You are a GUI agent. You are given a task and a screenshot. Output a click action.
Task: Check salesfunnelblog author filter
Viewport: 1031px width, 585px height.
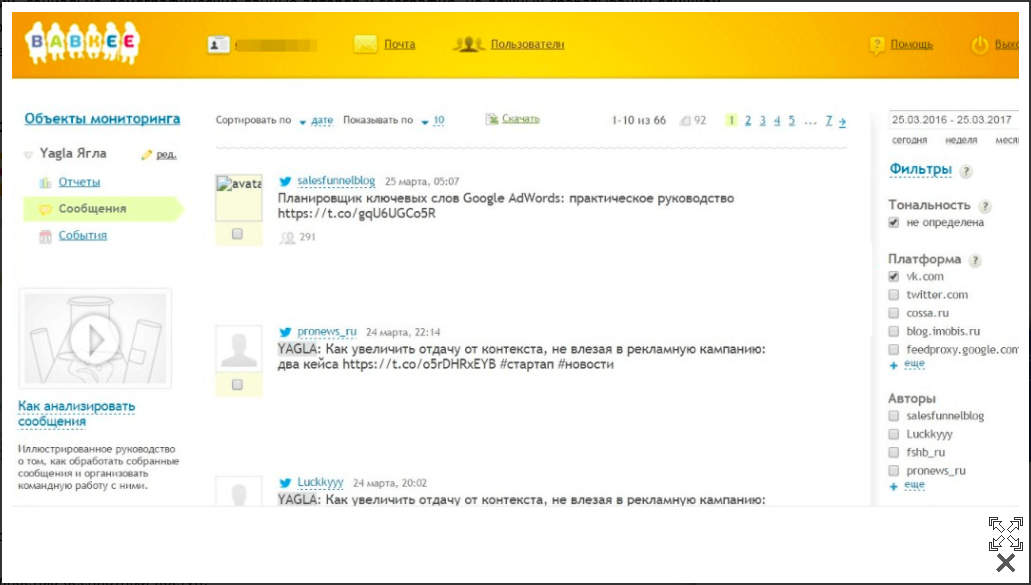pyautogui.click(x=894, y=415)
